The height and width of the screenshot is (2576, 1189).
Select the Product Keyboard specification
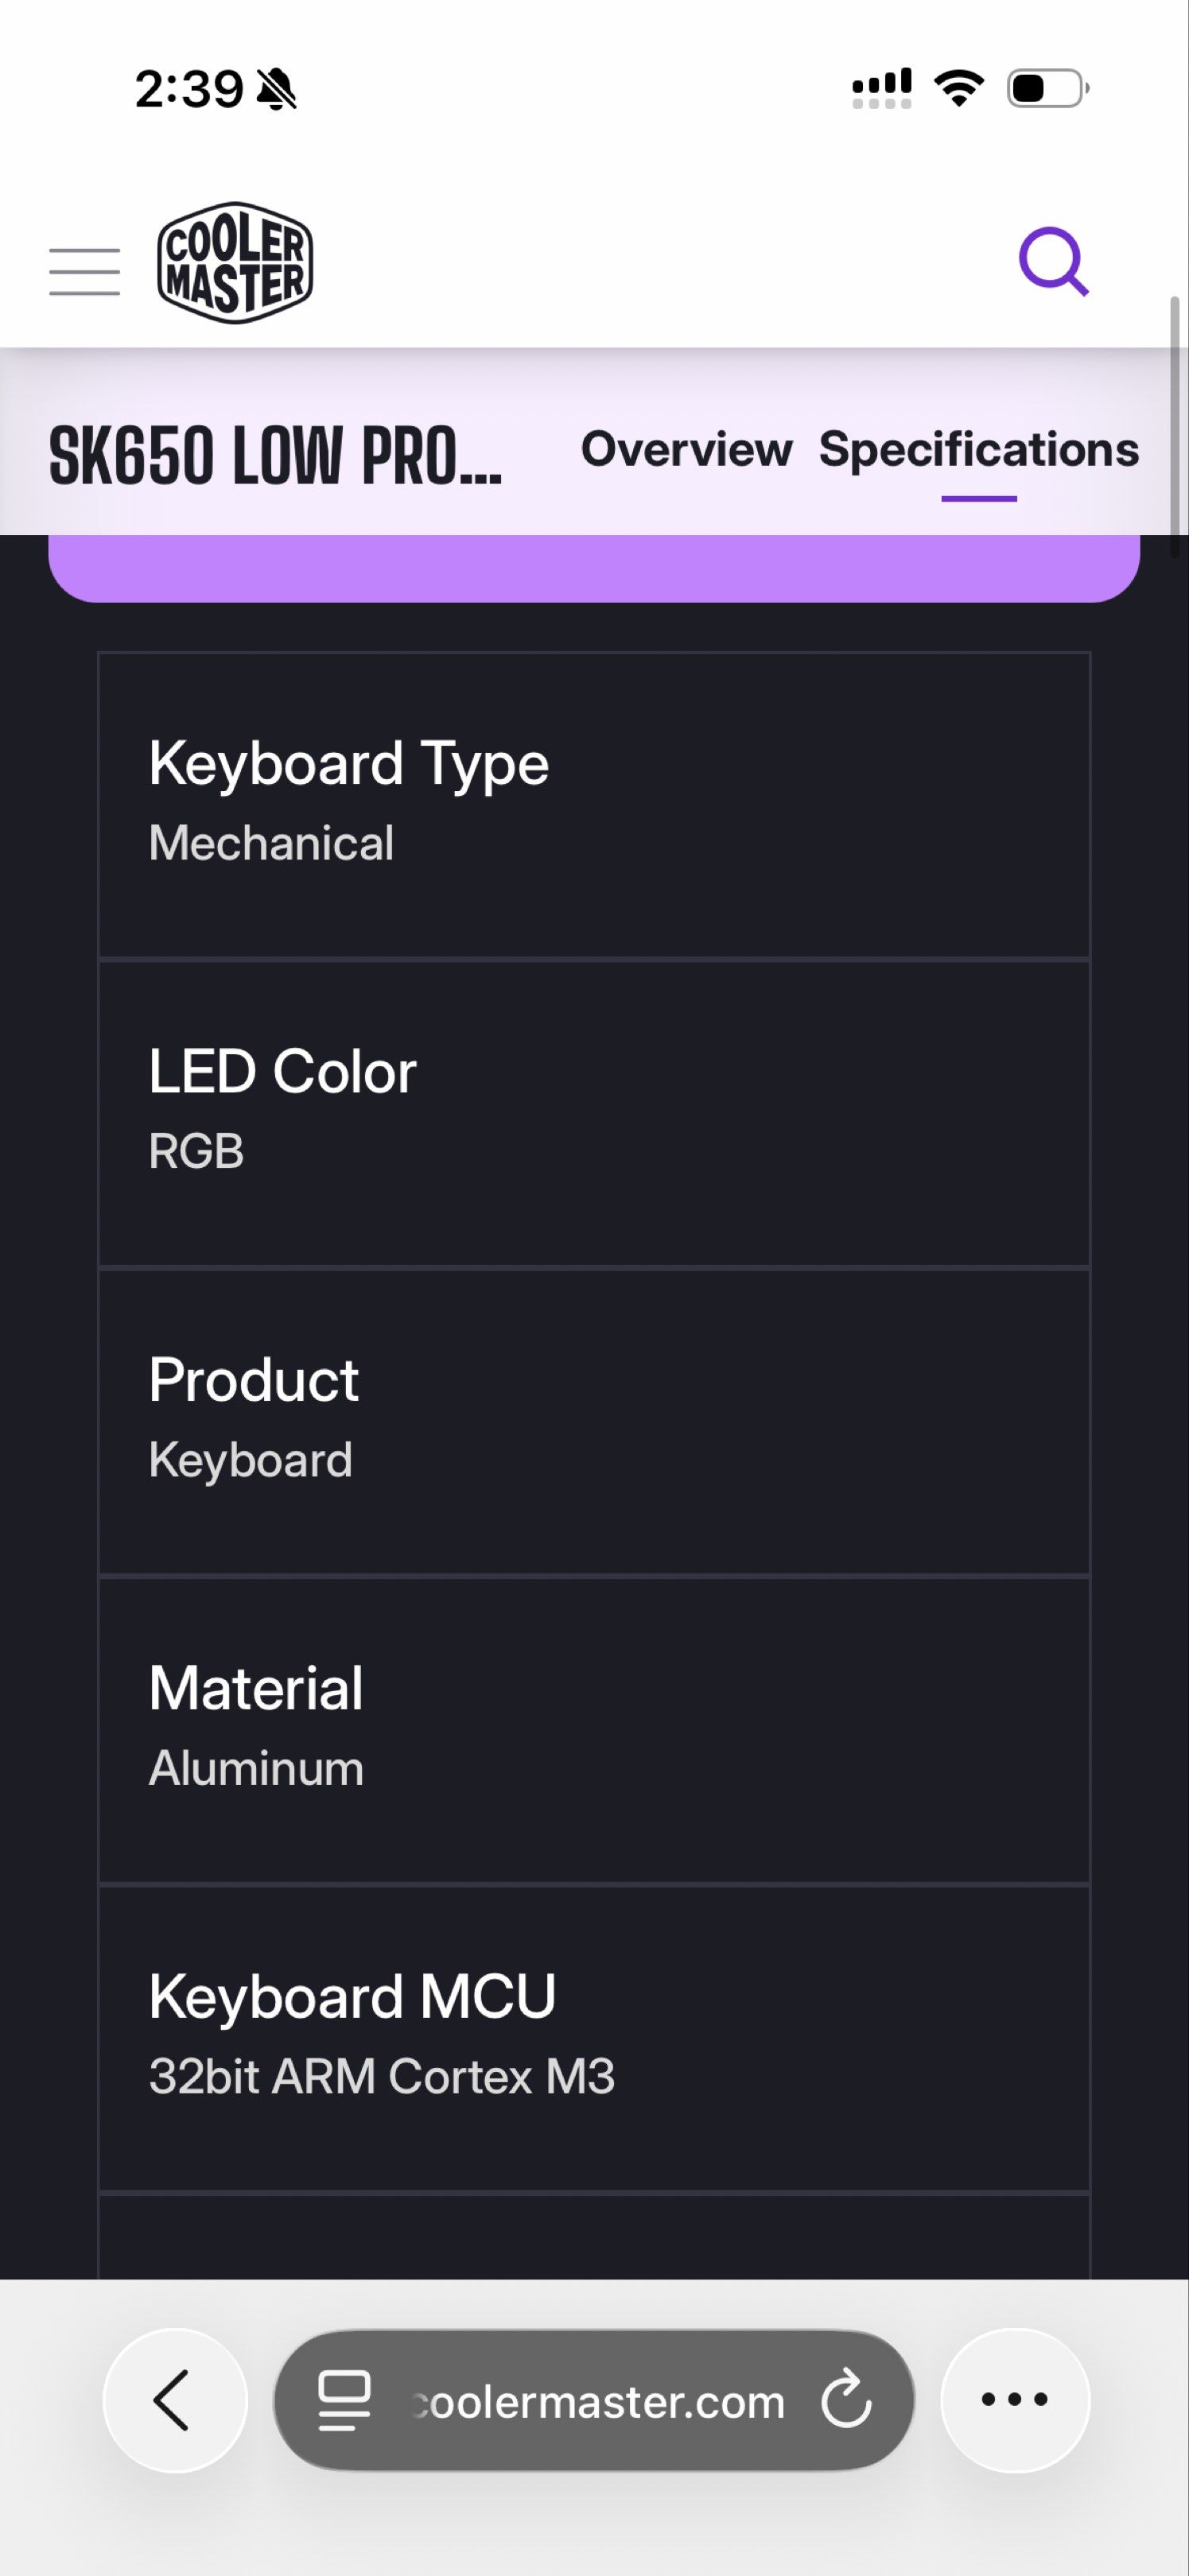pos(594,1417)
